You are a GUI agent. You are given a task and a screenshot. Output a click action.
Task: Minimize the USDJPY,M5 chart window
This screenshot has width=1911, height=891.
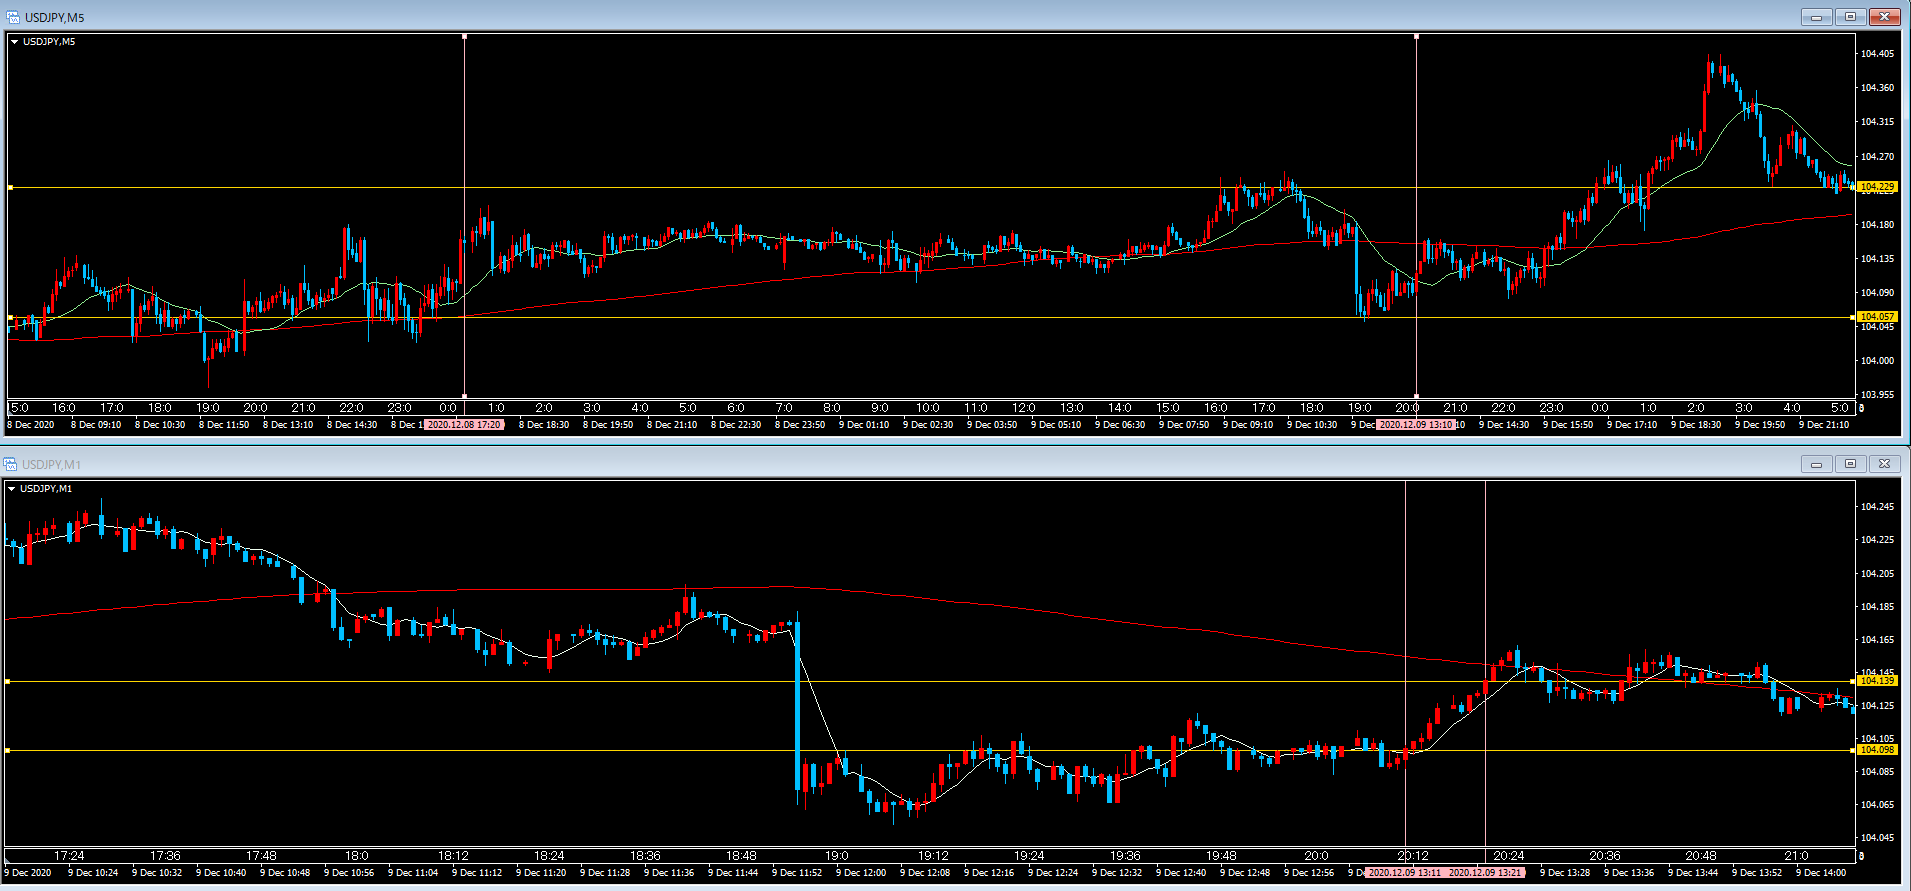[x=1816, y=17]
